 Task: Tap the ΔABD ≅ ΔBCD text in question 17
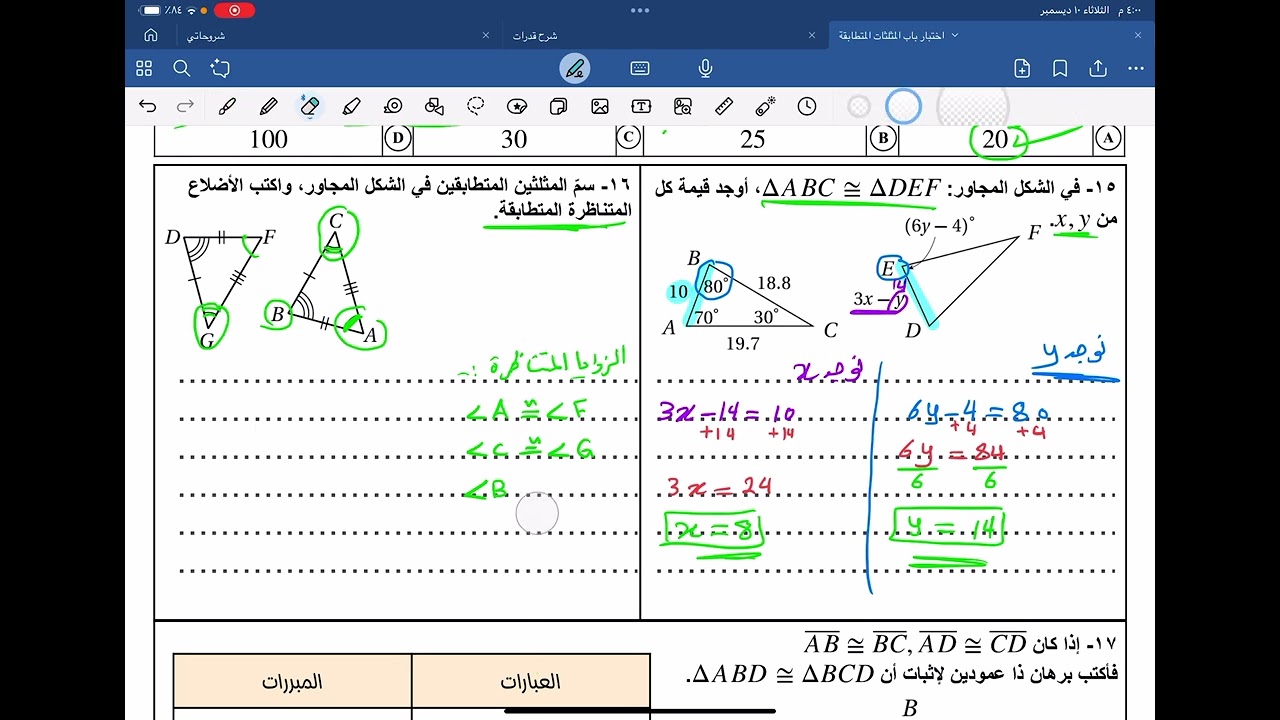[785, 674]
